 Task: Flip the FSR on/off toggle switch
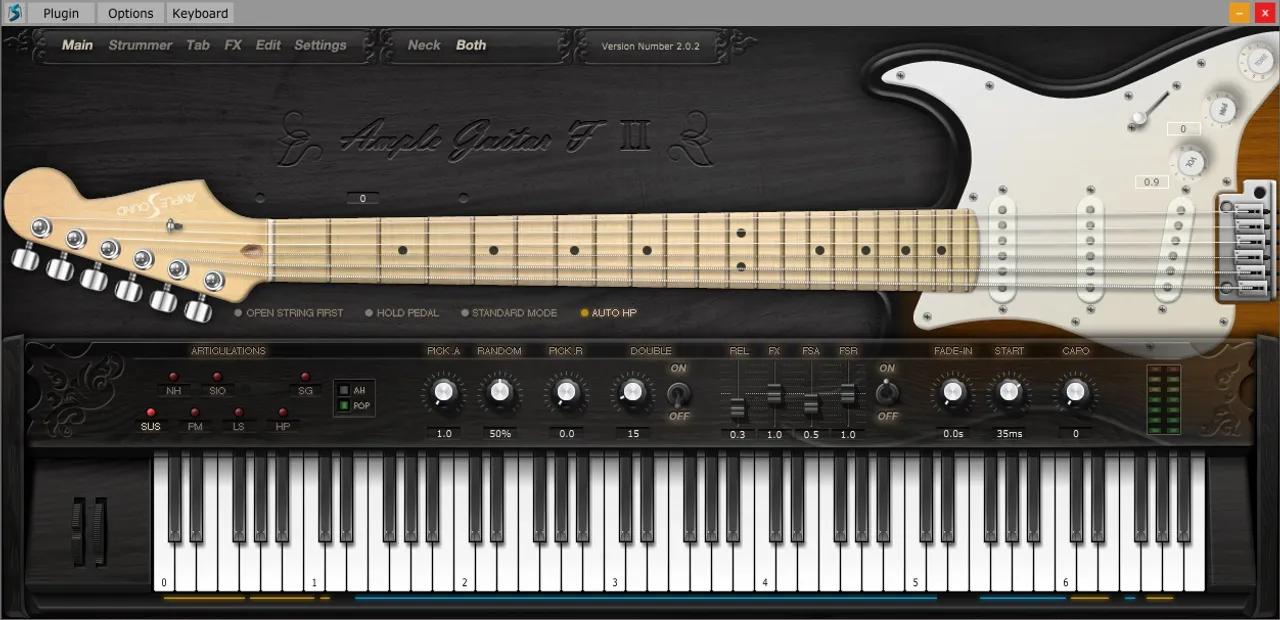[x=886, y=393]
